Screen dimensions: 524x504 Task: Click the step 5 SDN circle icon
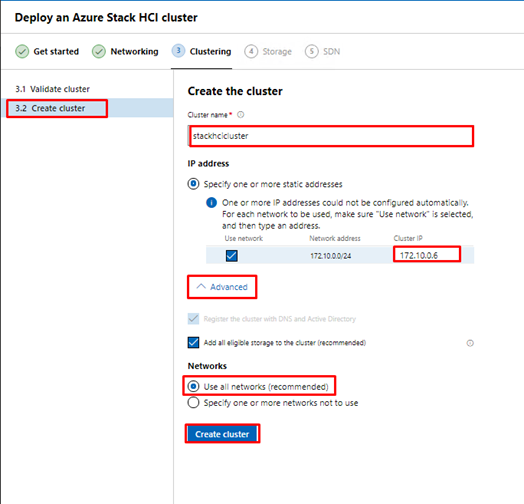(x=312, y=51)
